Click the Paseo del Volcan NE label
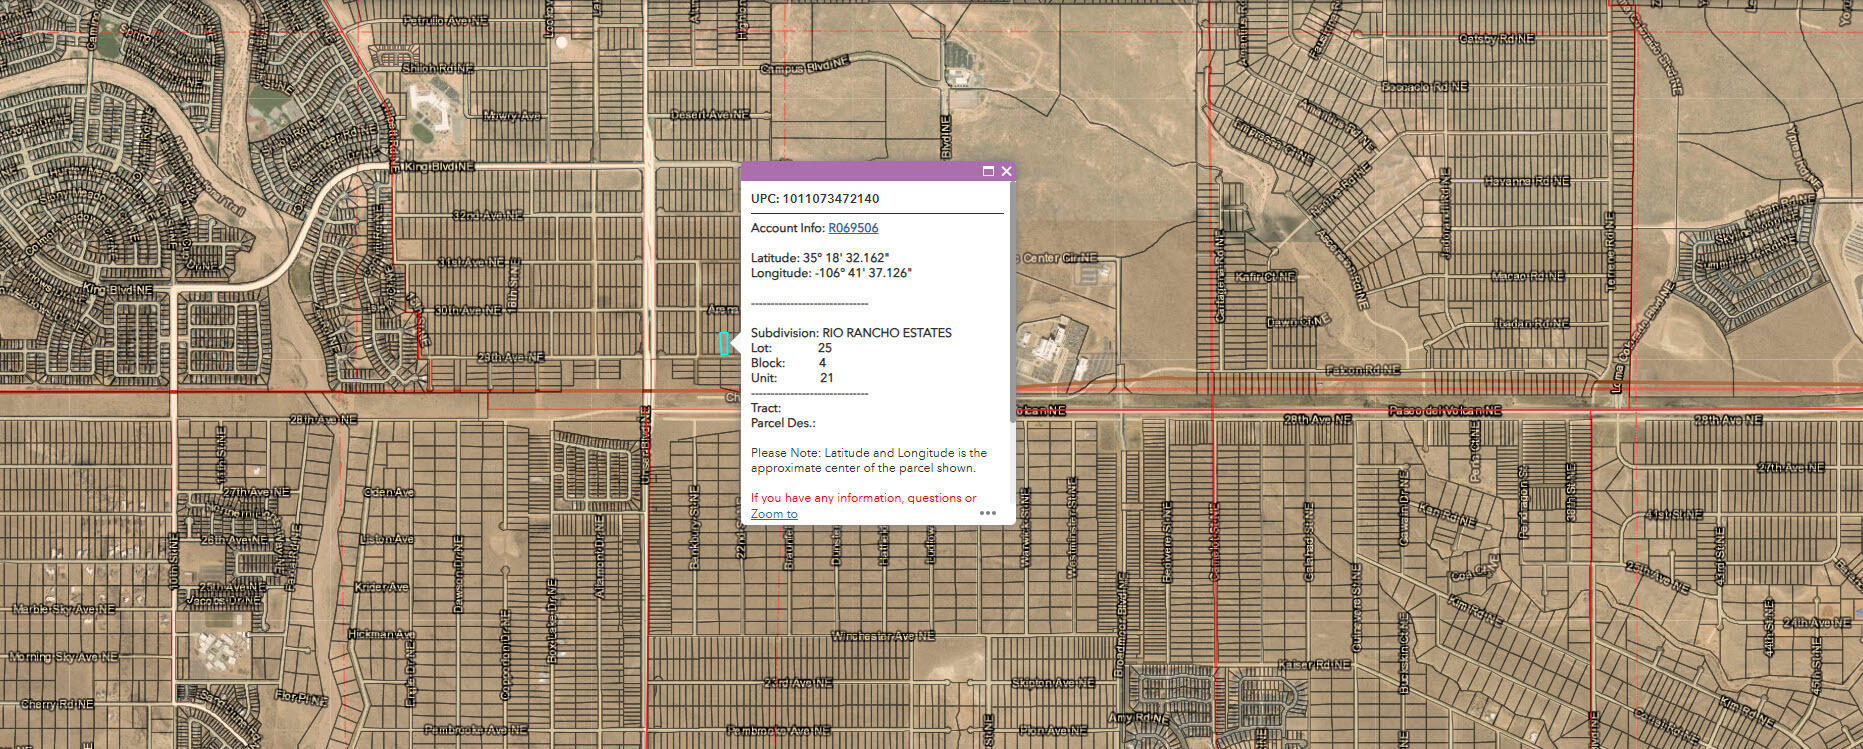The width and height of the screenshot is (1863, 749). pos(1443,411)
